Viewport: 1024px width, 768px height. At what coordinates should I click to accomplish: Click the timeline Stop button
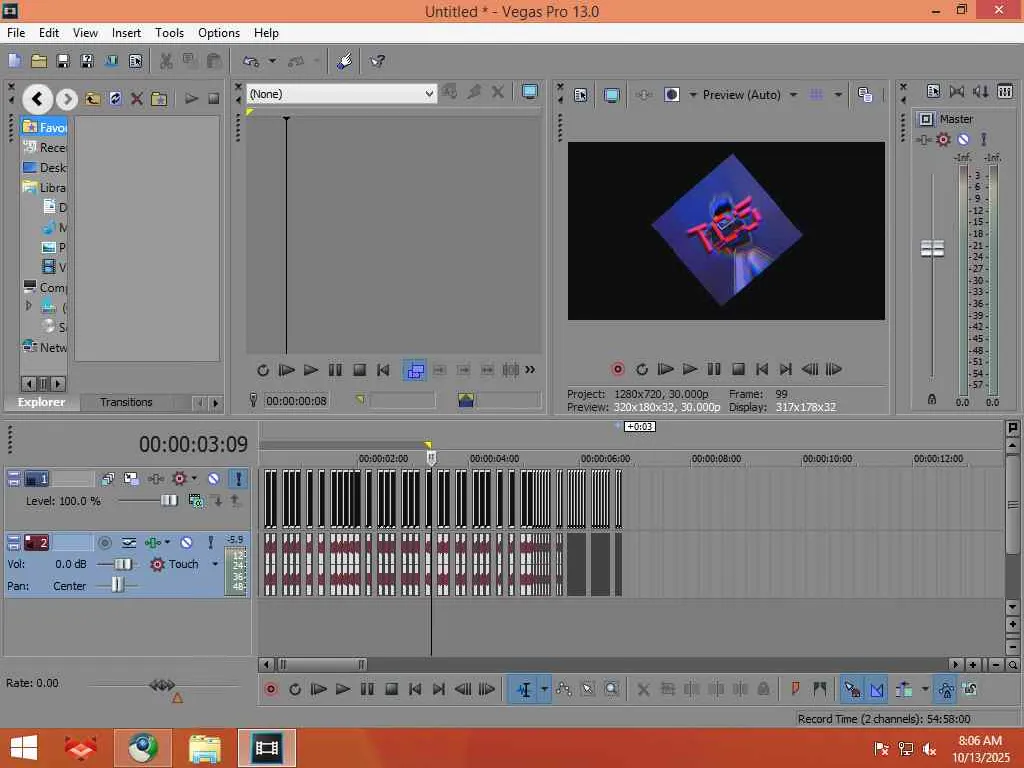(391, 690)
